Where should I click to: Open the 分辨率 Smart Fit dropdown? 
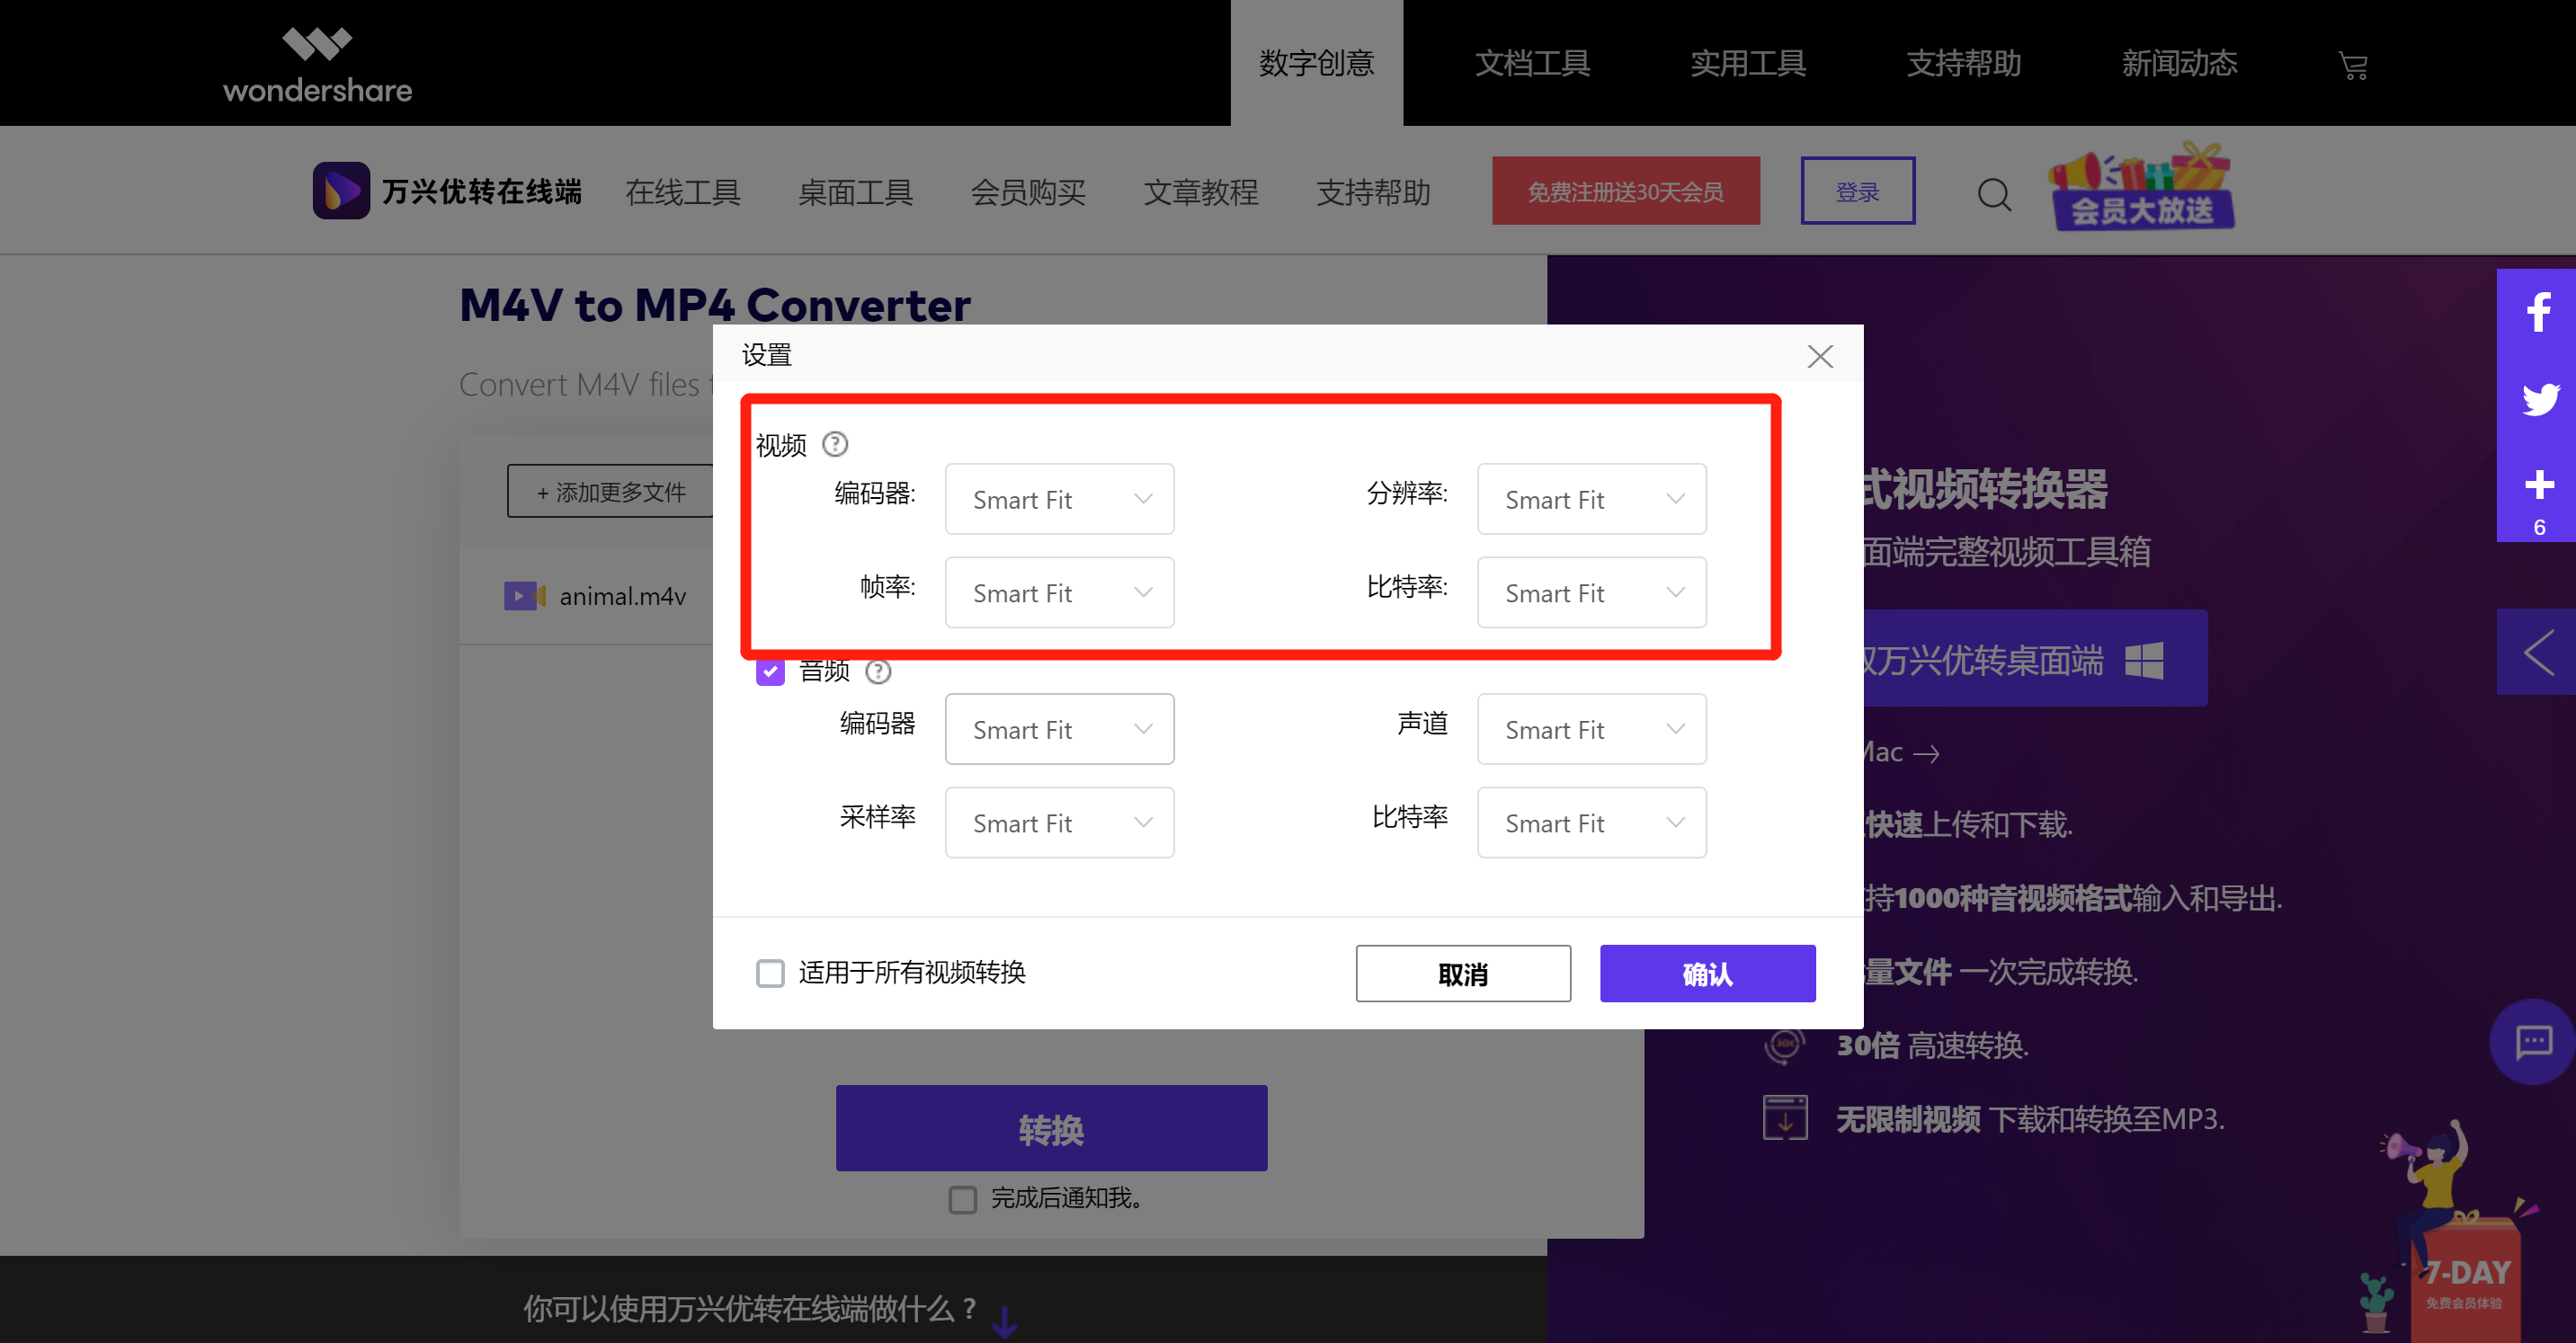(x=1591, y=499)
